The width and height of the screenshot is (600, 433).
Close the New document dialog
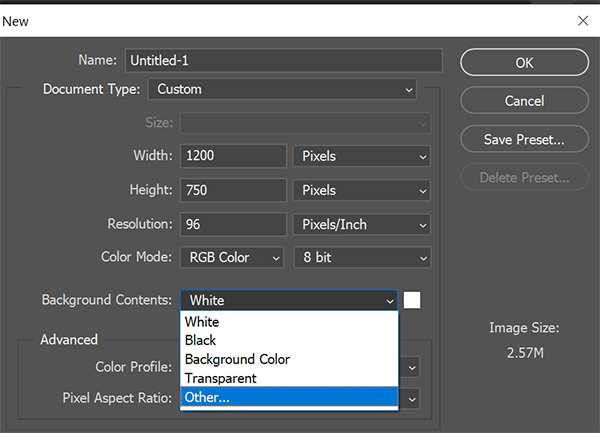pos(583,20)
